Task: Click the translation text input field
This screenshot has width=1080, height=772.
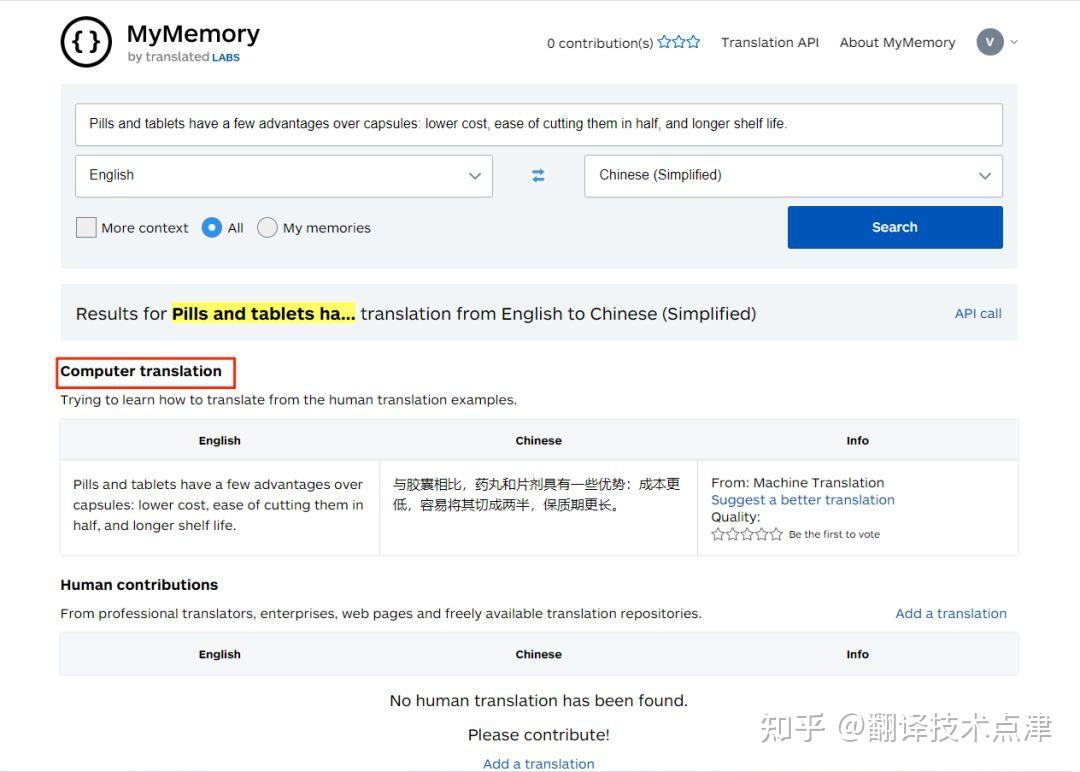Action: click(x=539, y=124)
